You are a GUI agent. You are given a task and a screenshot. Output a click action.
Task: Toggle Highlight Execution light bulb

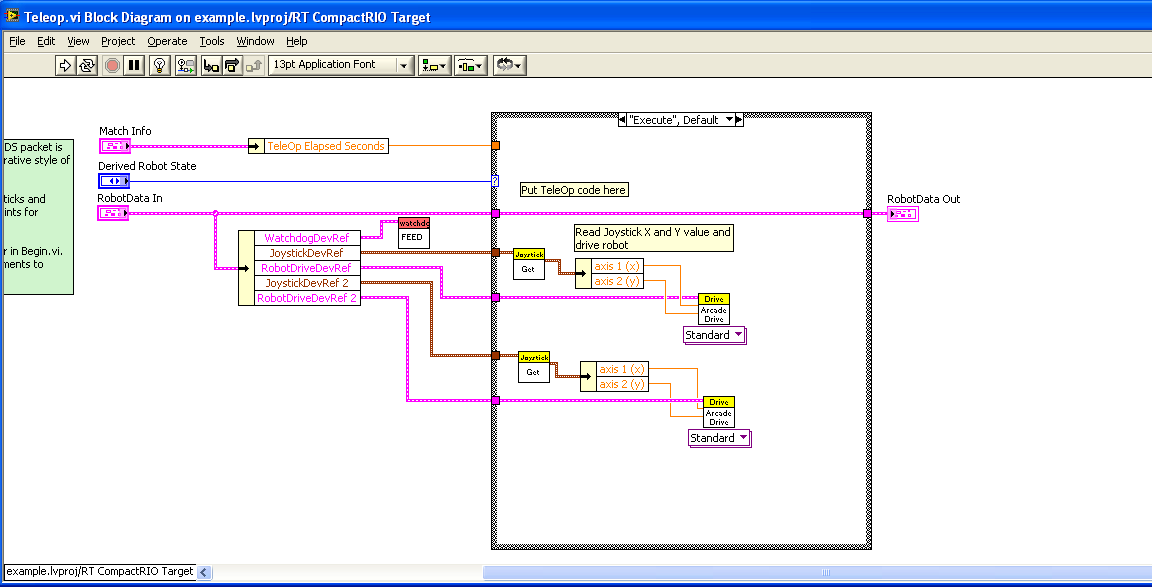point(160,65)
